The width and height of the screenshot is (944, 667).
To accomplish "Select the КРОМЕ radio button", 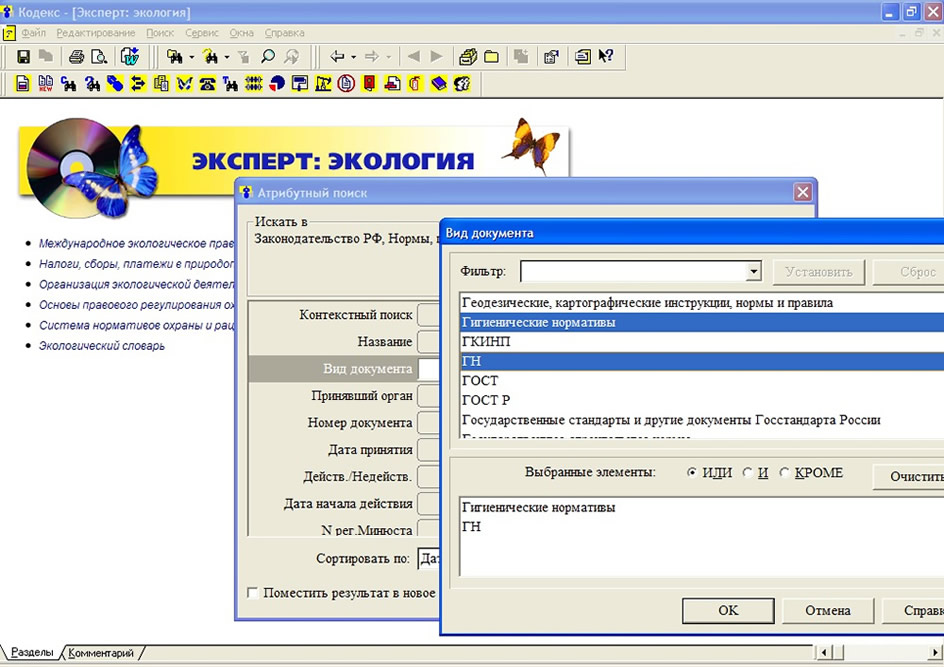I will tap(784, 473).
